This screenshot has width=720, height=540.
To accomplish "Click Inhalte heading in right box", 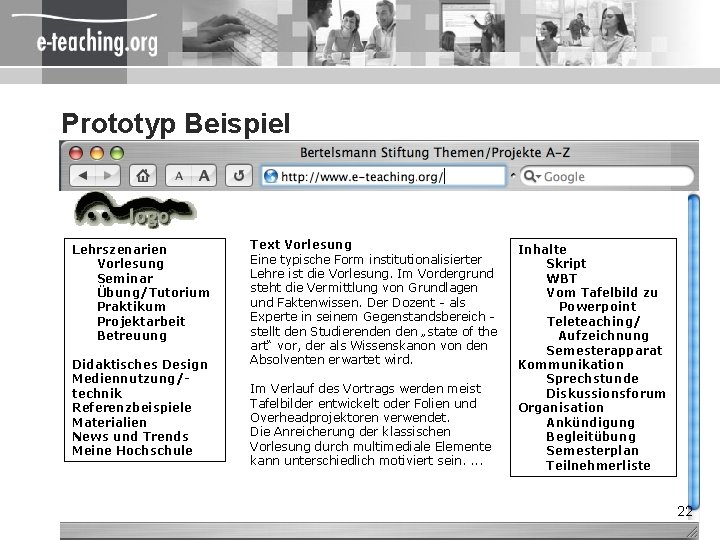I will coord(542,249).
